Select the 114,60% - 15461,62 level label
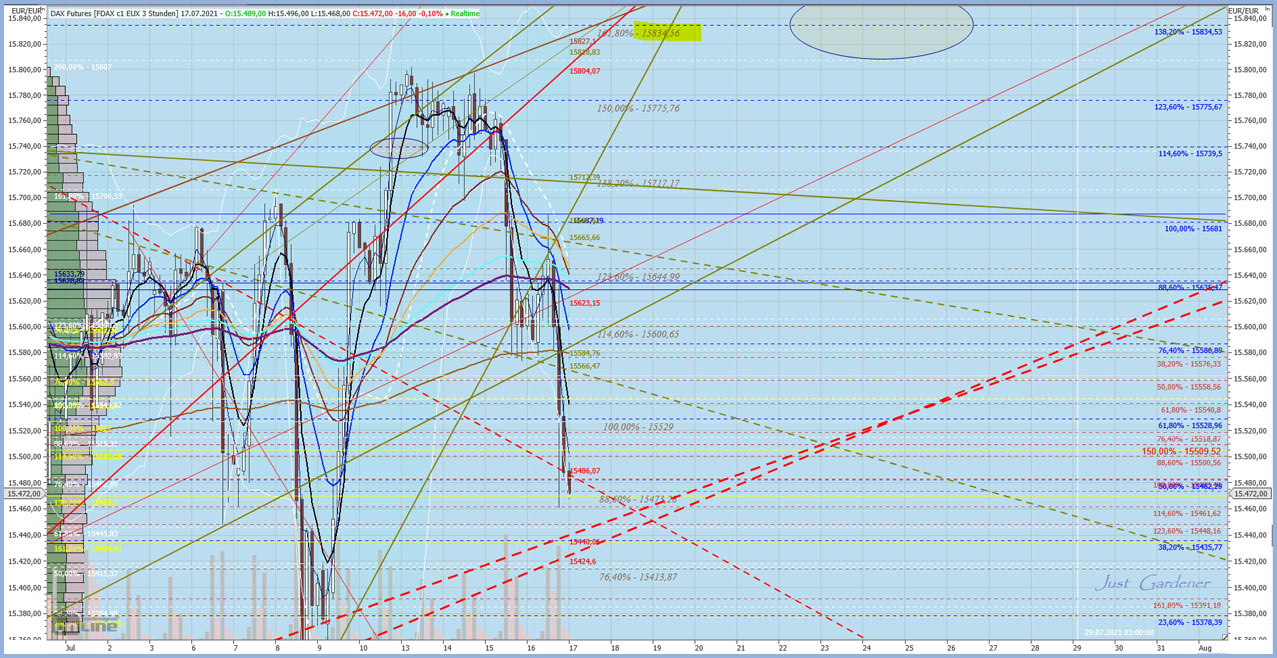The image size is (1277, 658). pyautogui.click(x=1188, y=513)
